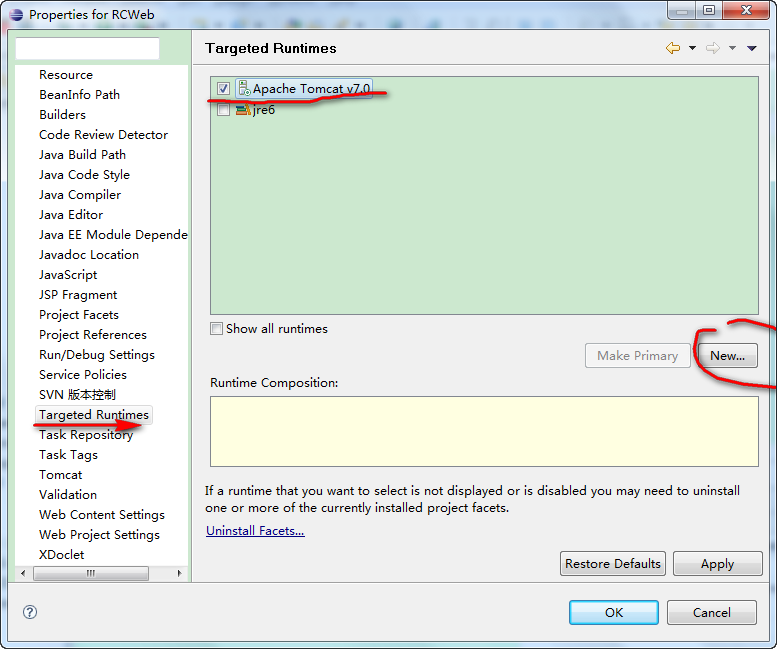Image resolution: width=777 pixels, height=649 pixels.
Task: Uncheck the Apache Tomcat v7.0 checkbox
Action: click(x=223, y=89)
